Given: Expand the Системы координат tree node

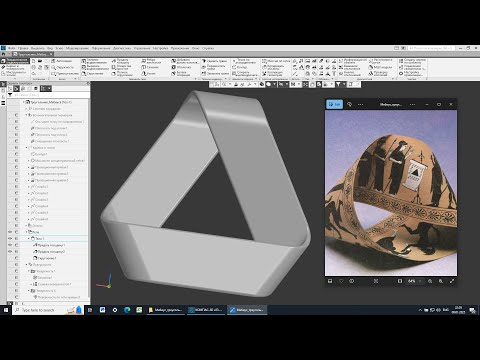Looking at the screenshot, I should (26, 109).
